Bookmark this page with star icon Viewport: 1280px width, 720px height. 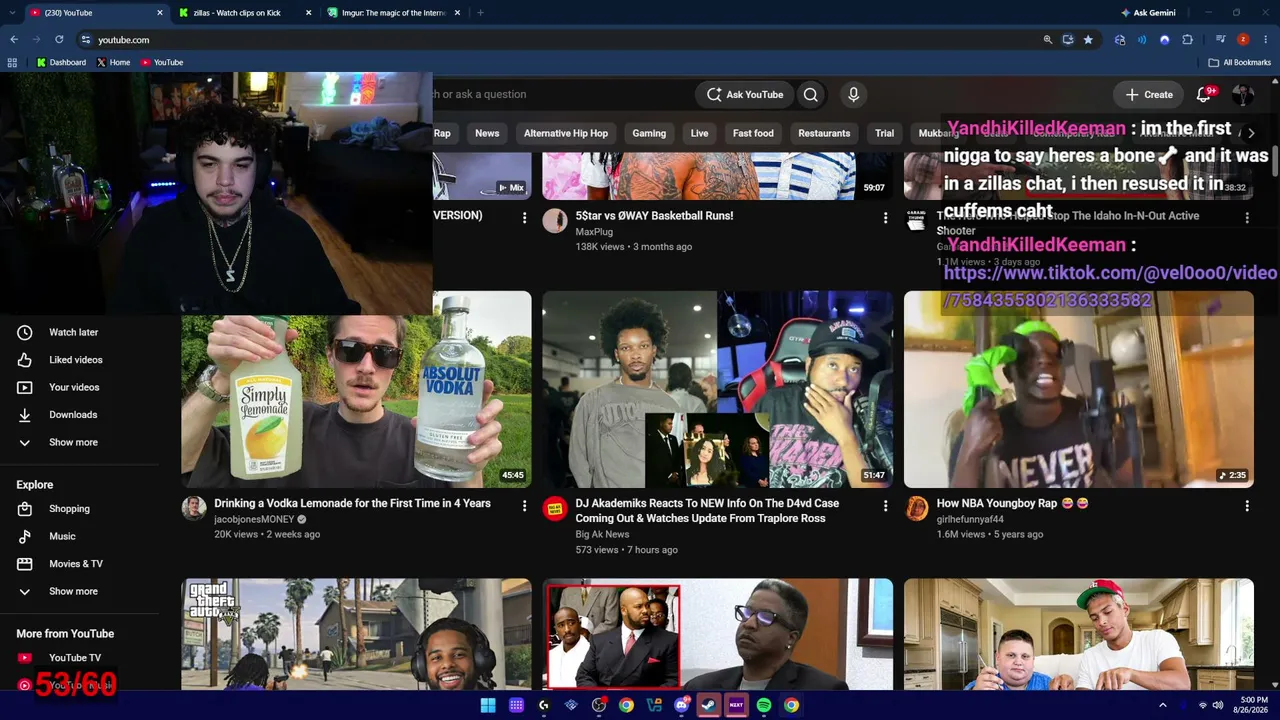click(1088, 40)
